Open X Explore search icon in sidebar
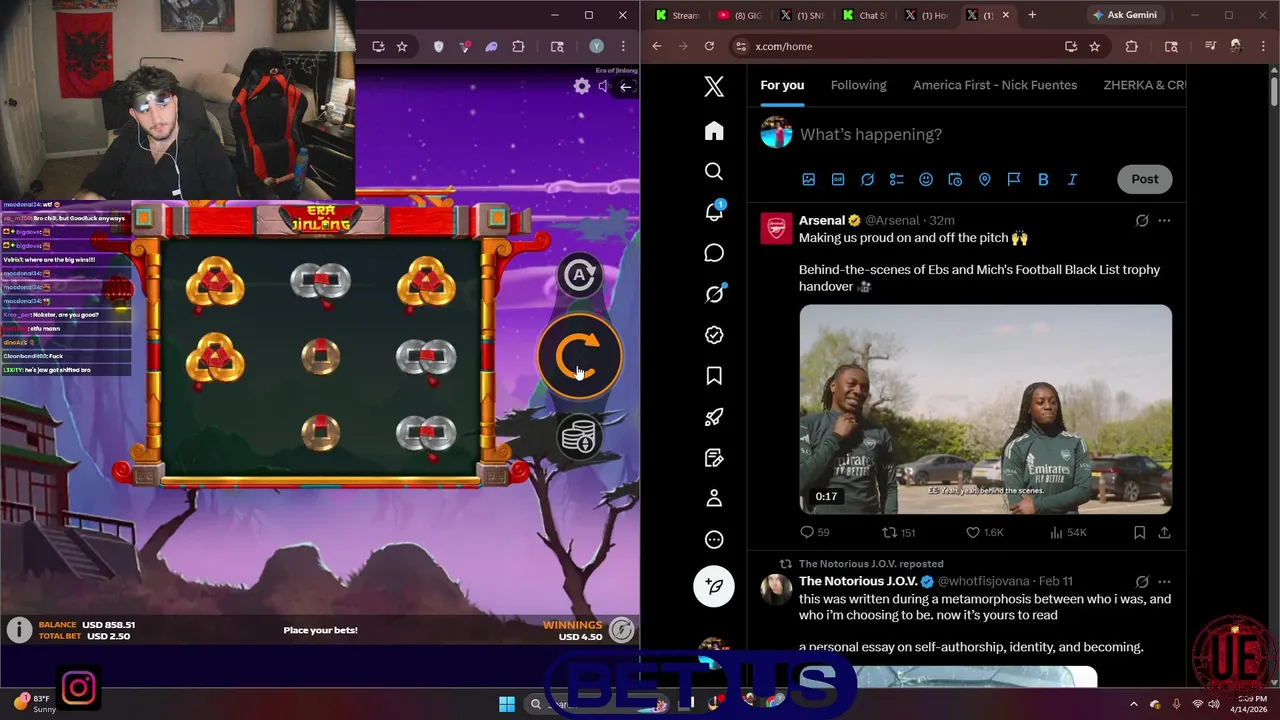The image size is (1280, 720). (714, 172)
